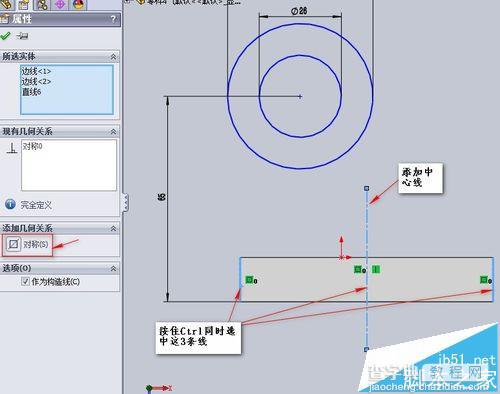Select the top endpoint of the centerline
500x394 pixels.
click(367, 188)
